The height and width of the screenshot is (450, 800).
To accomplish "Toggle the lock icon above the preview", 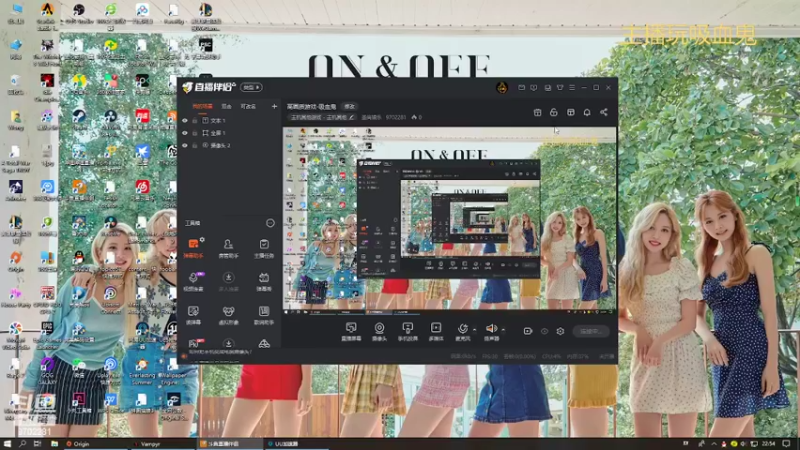I will pos(554,112).
